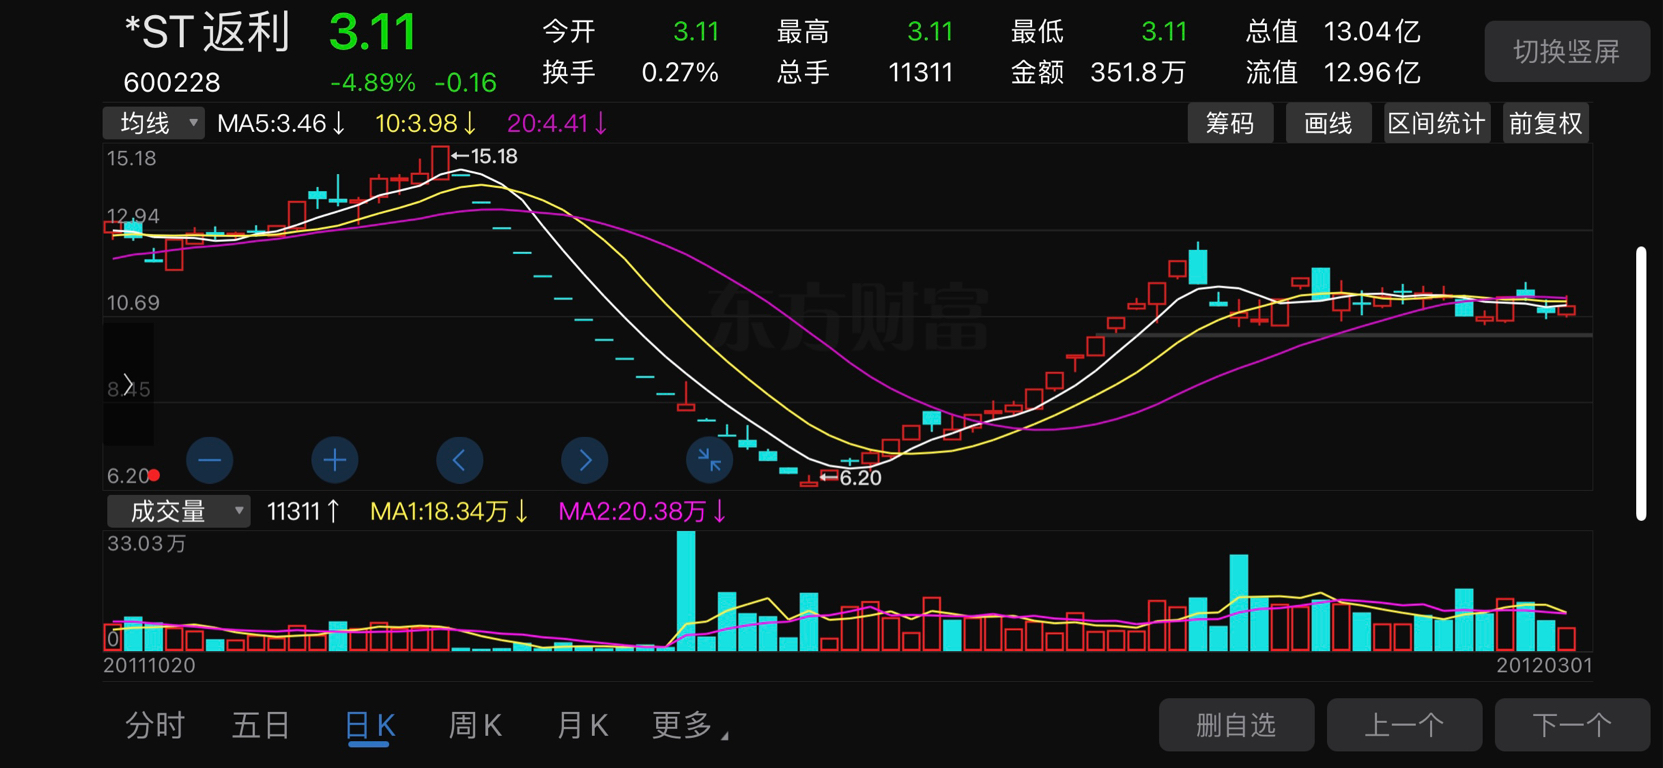
Task: Click the MA2:20.38万 volume label
Action: coord(642,511)
